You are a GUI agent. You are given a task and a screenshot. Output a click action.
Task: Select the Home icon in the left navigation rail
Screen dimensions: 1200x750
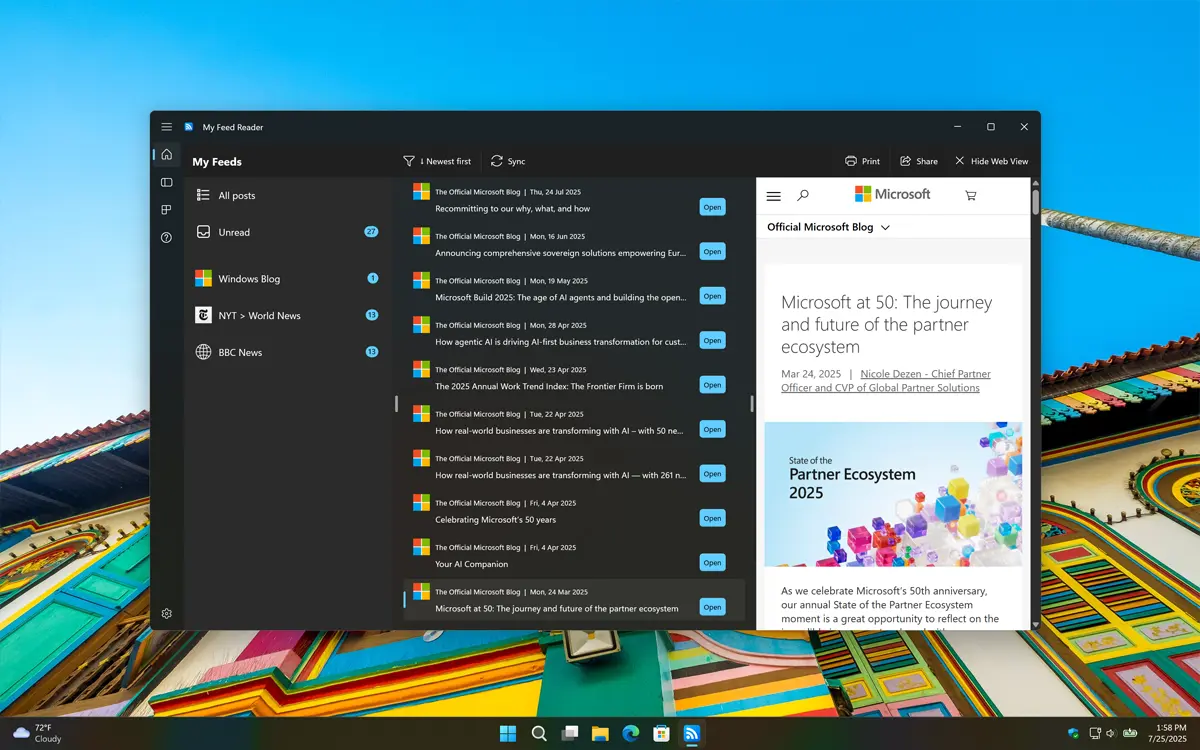pos(167,155)
